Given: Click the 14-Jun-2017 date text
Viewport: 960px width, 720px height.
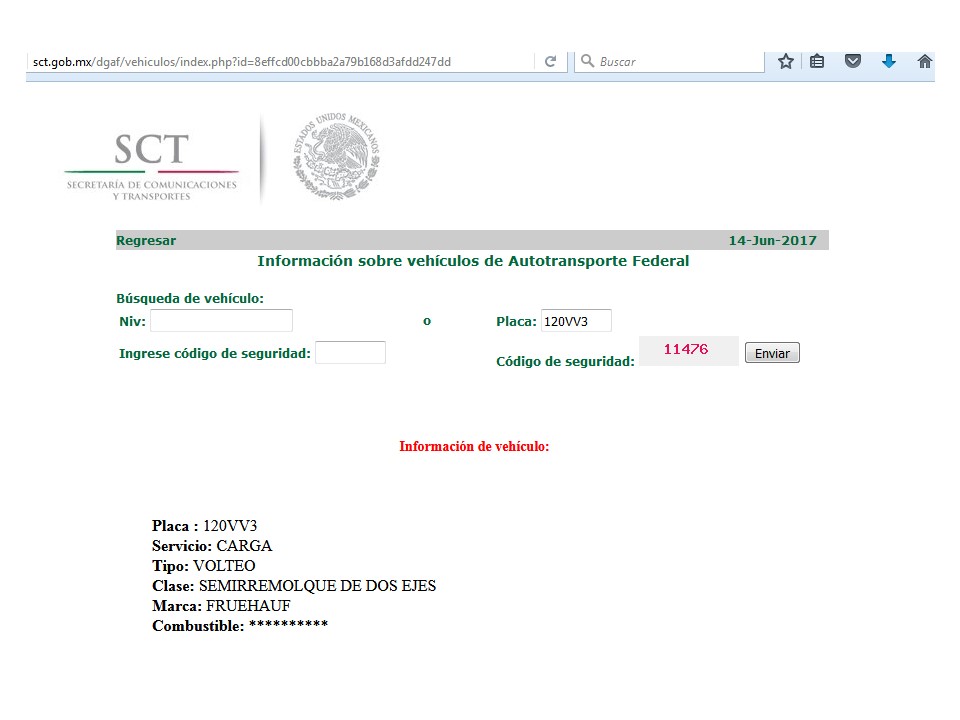Looking at the screenshot, I should [x=772, y=241].
